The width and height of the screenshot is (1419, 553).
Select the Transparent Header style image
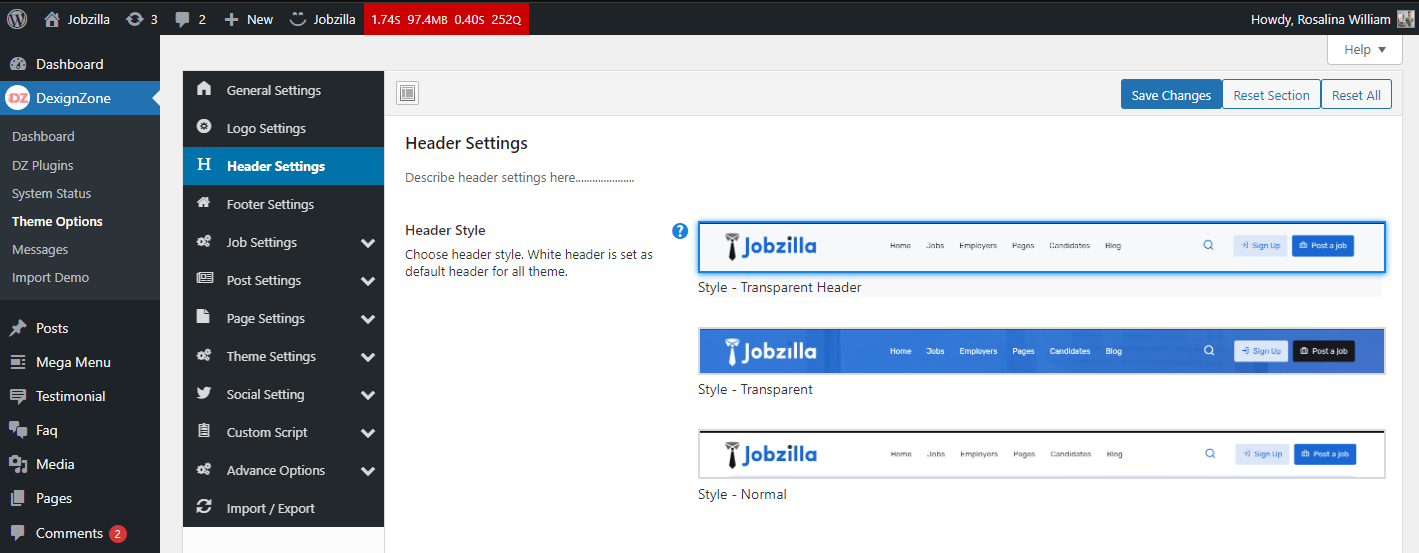pos(1041,247)
